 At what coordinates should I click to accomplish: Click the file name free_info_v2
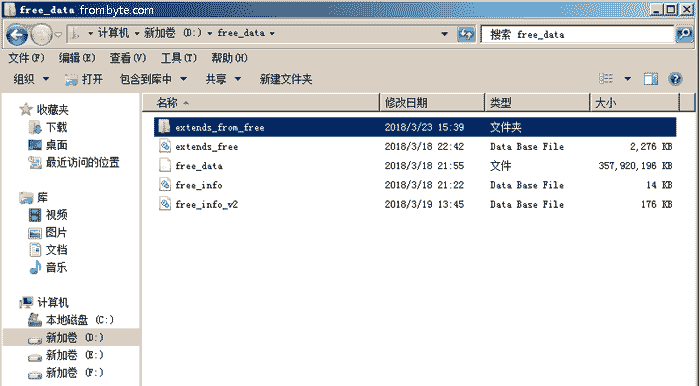click(x=206, y=205)
